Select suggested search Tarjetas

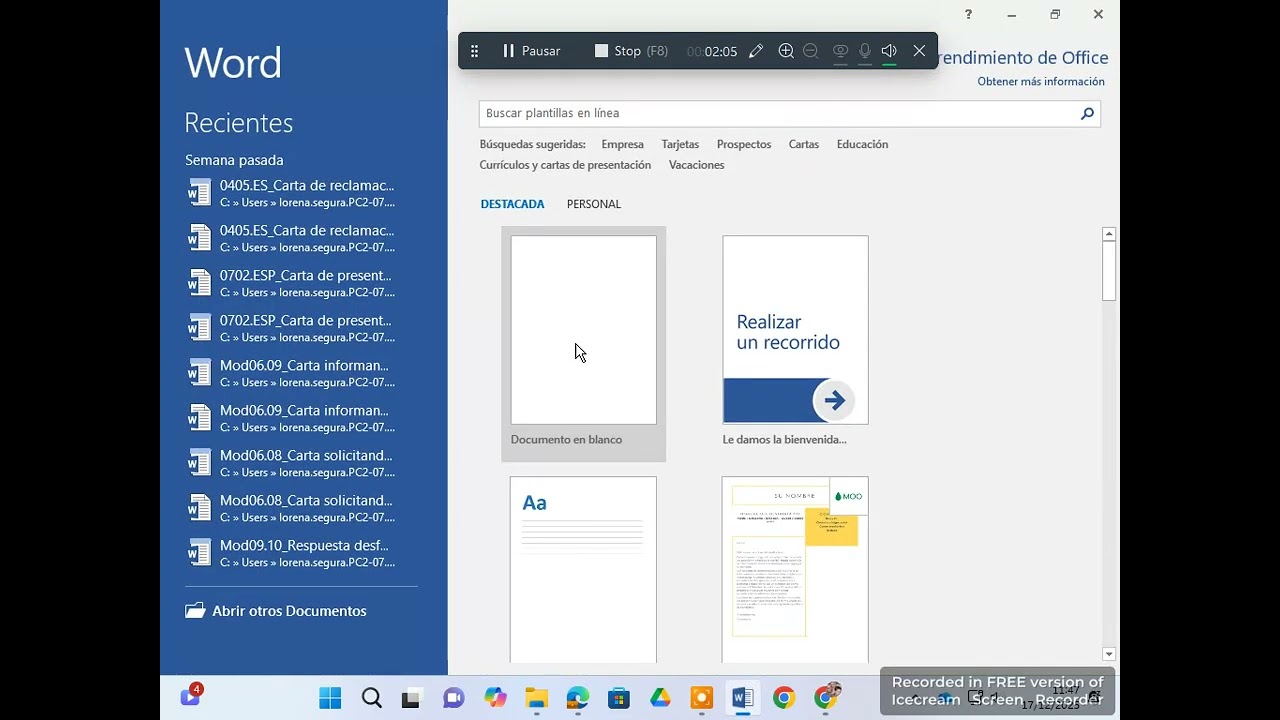coord(680,144)
